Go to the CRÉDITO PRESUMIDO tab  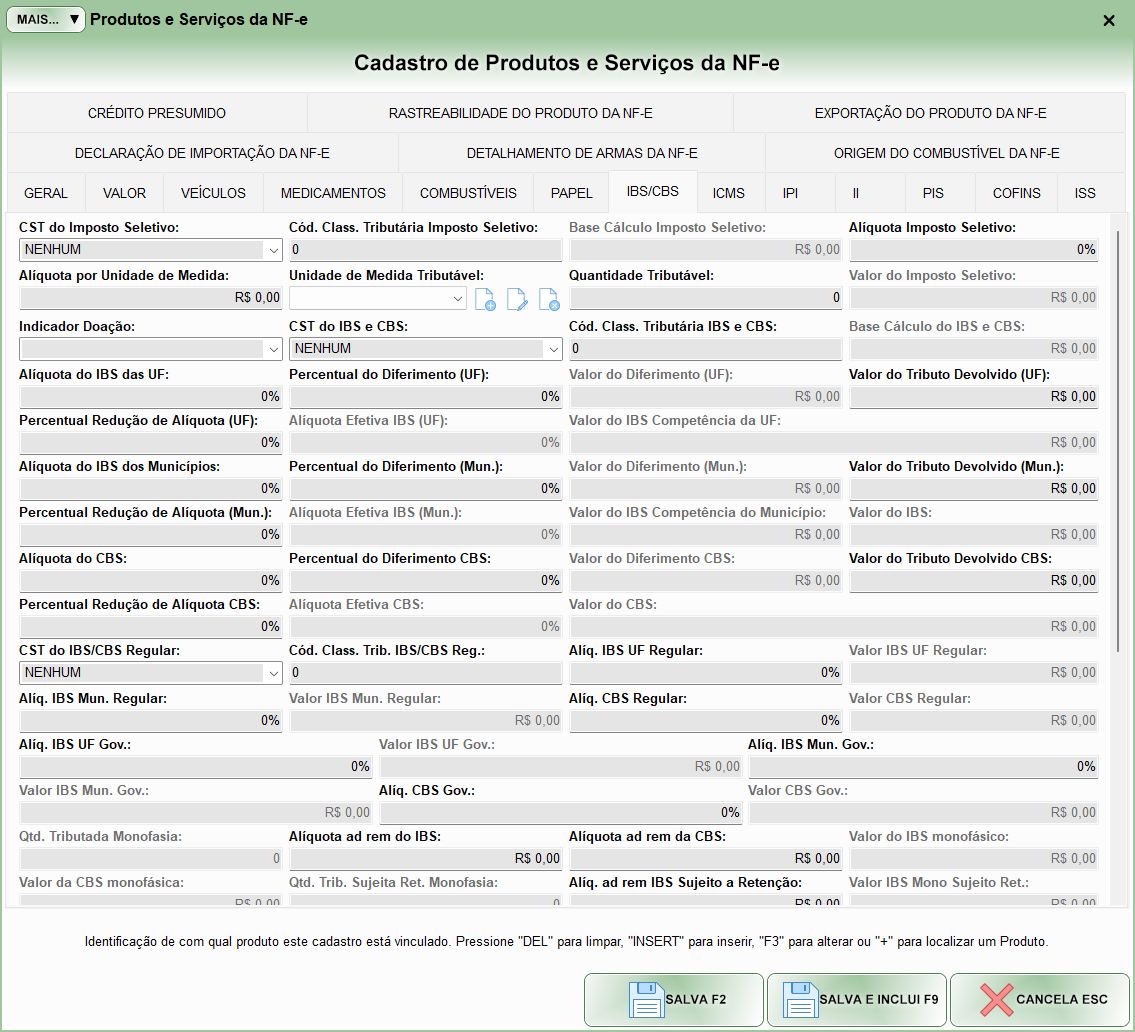click(x=157, y=113)
